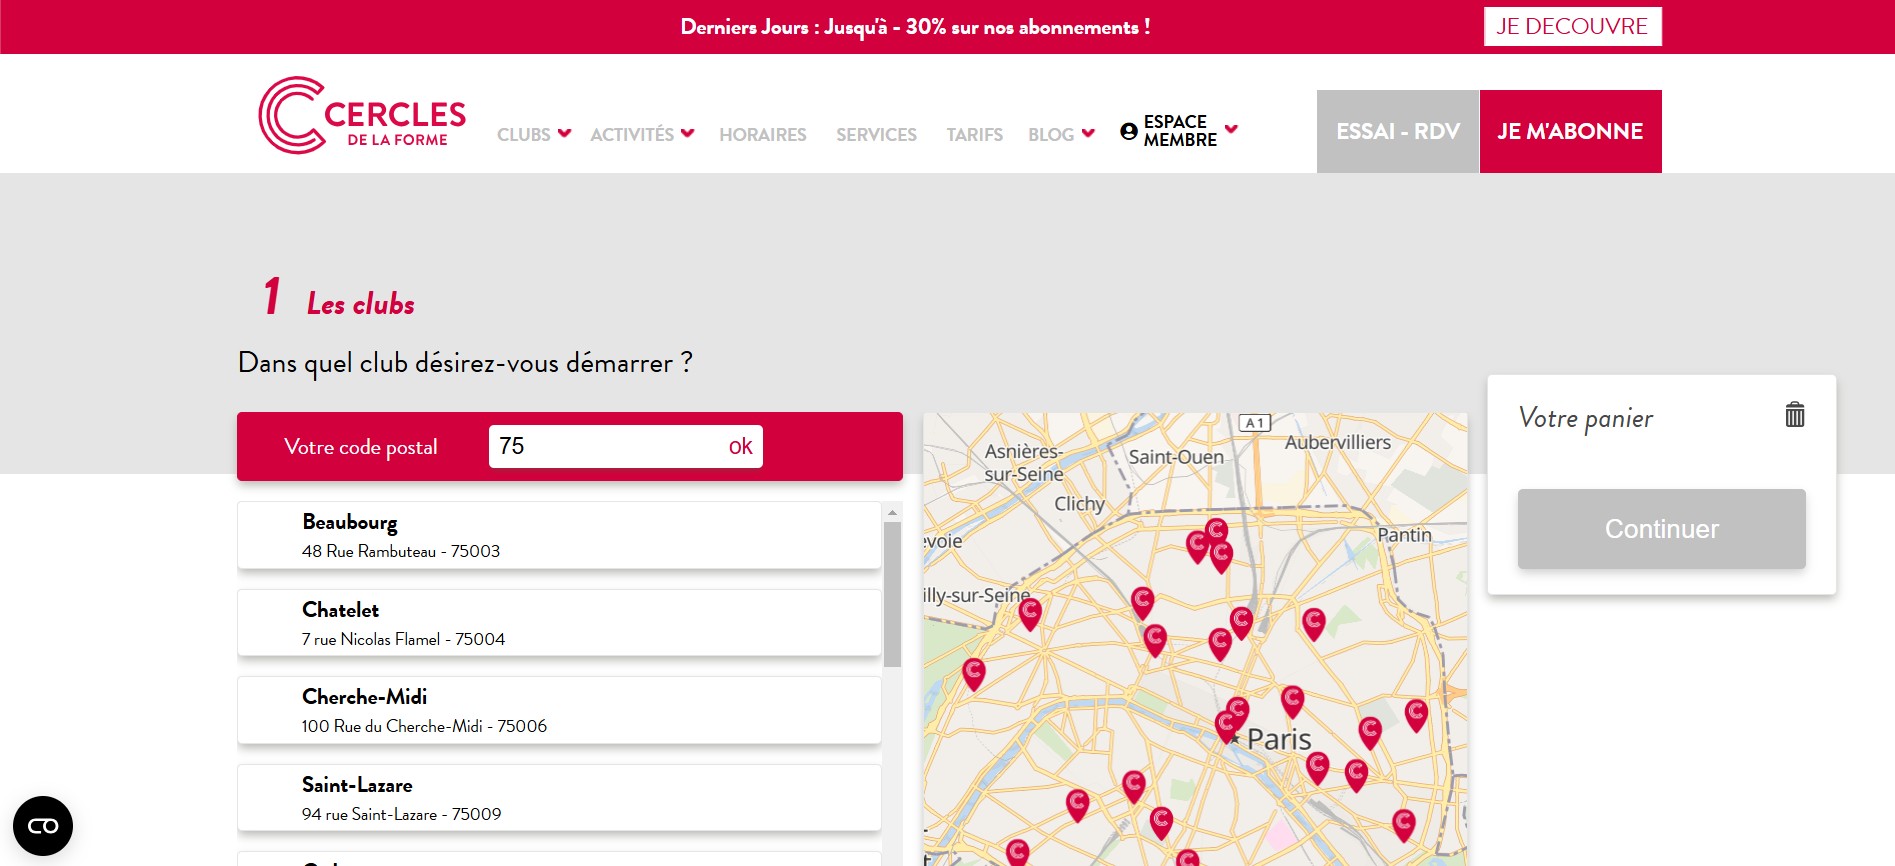
Task: Click the 'Dans quel club désirez-vous démarrer' question
Action: point(465,363)
